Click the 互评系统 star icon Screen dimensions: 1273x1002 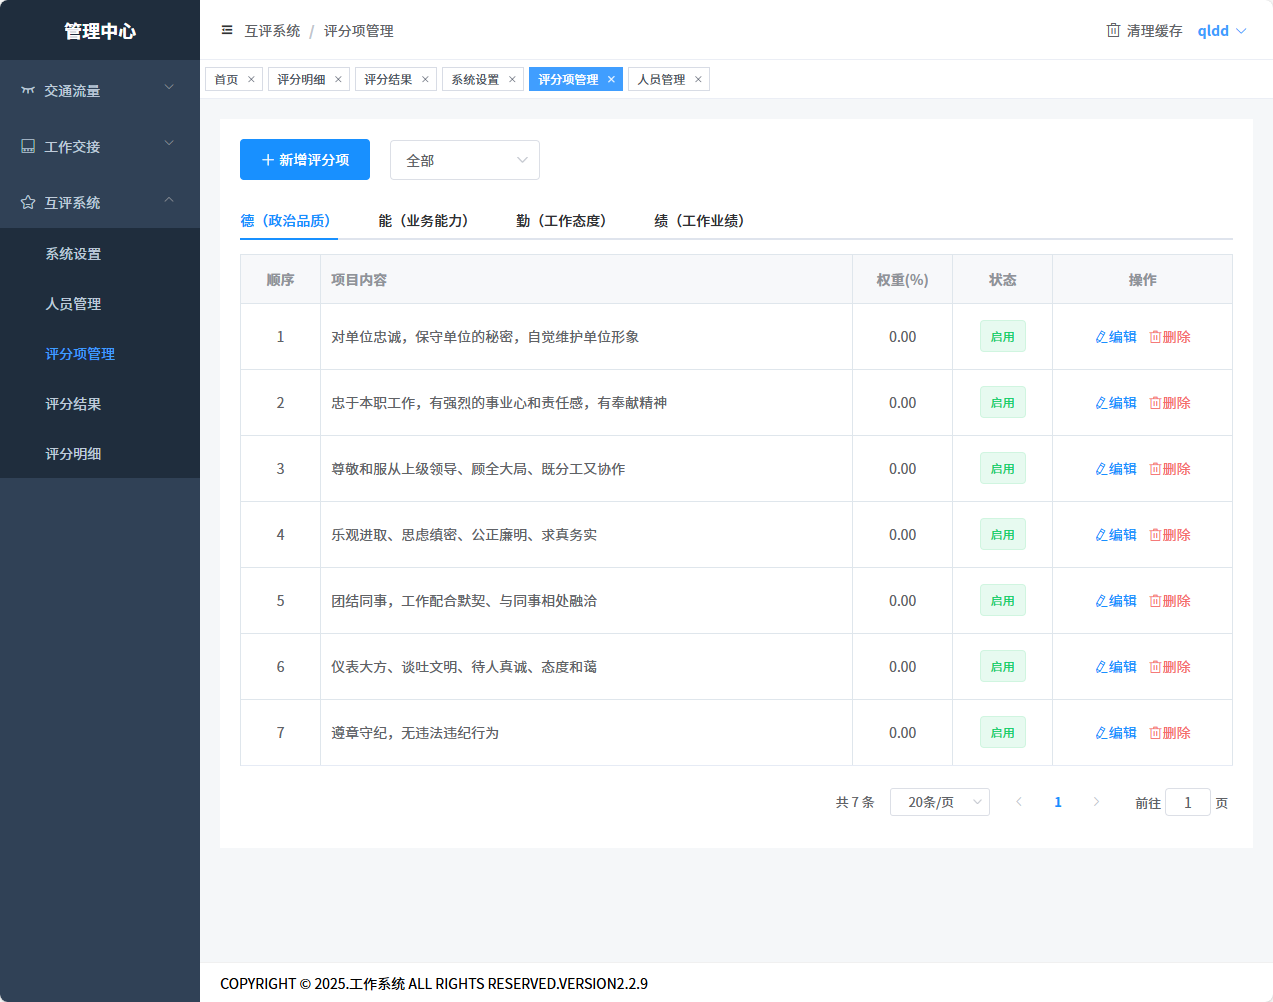point(28,202)
